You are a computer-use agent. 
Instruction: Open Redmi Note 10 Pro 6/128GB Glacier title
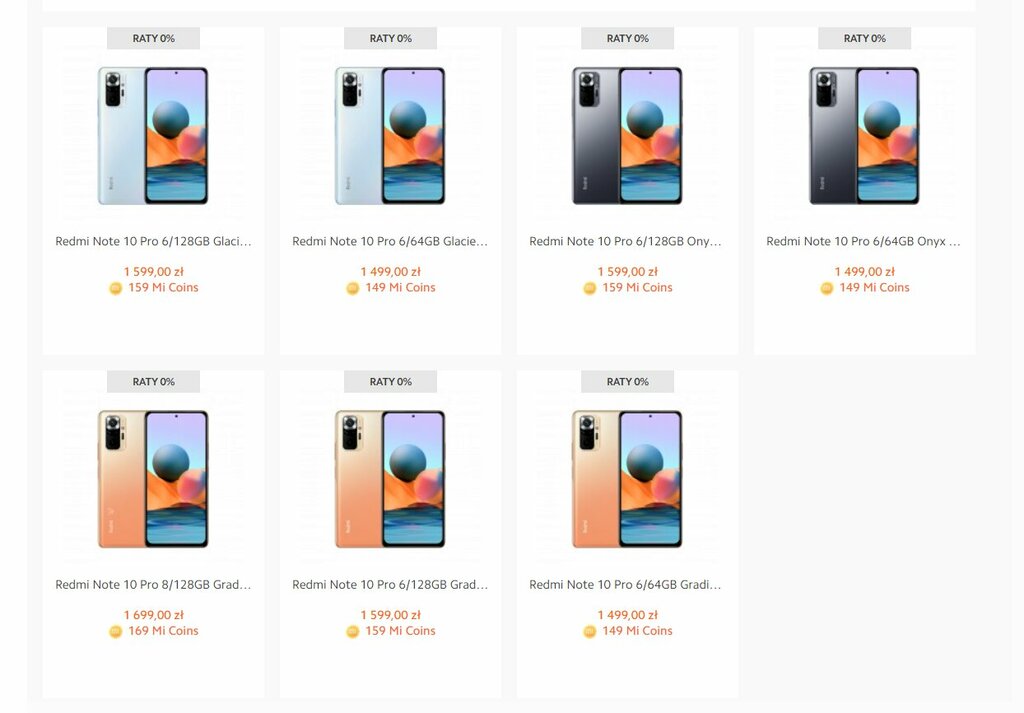click(x=153, y=241)
